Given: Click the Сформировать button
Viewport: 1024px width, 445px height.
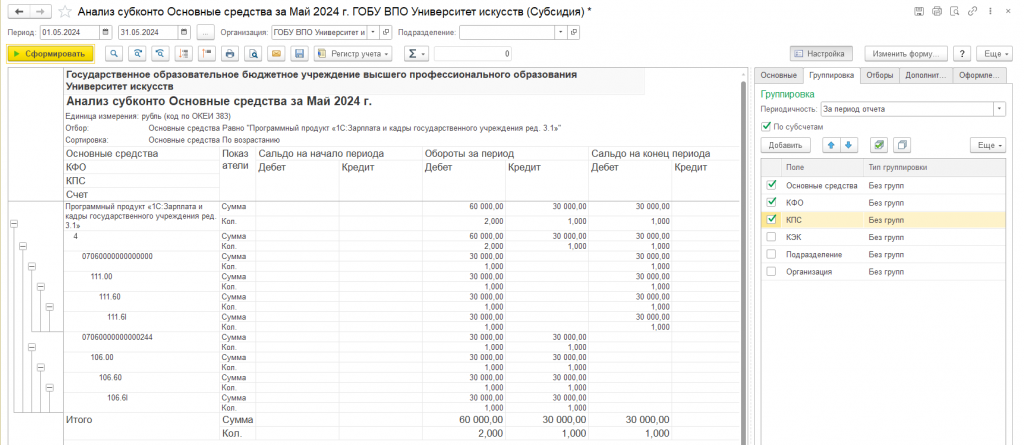Looking at the screenshot, I should pyautogui.click(x=50, y=54).
